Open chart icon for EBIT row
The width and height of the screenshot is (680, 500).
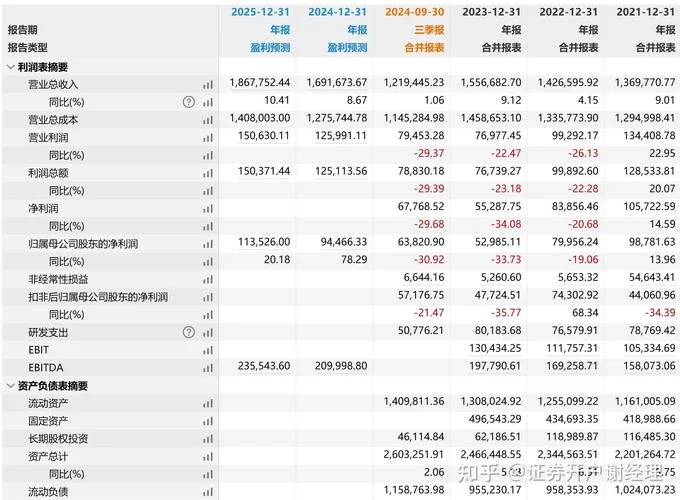[208, 350]
